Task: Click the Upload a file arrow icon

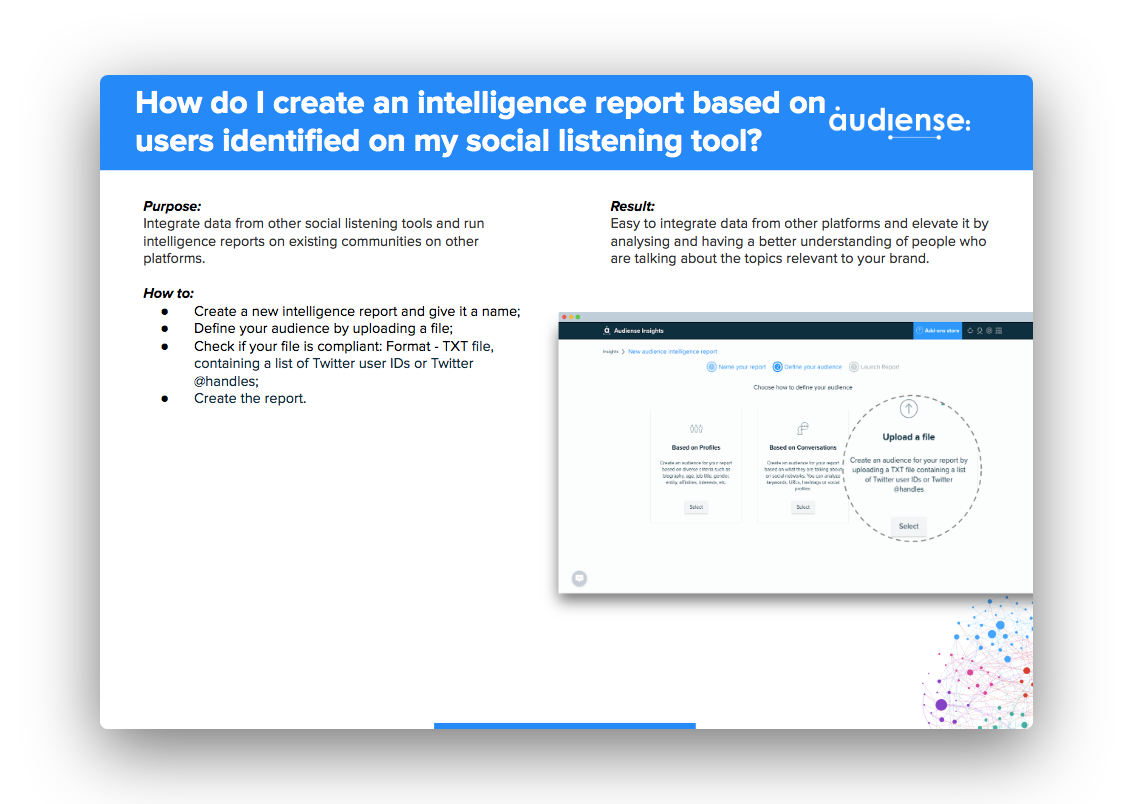Action: tap(908, 409)
